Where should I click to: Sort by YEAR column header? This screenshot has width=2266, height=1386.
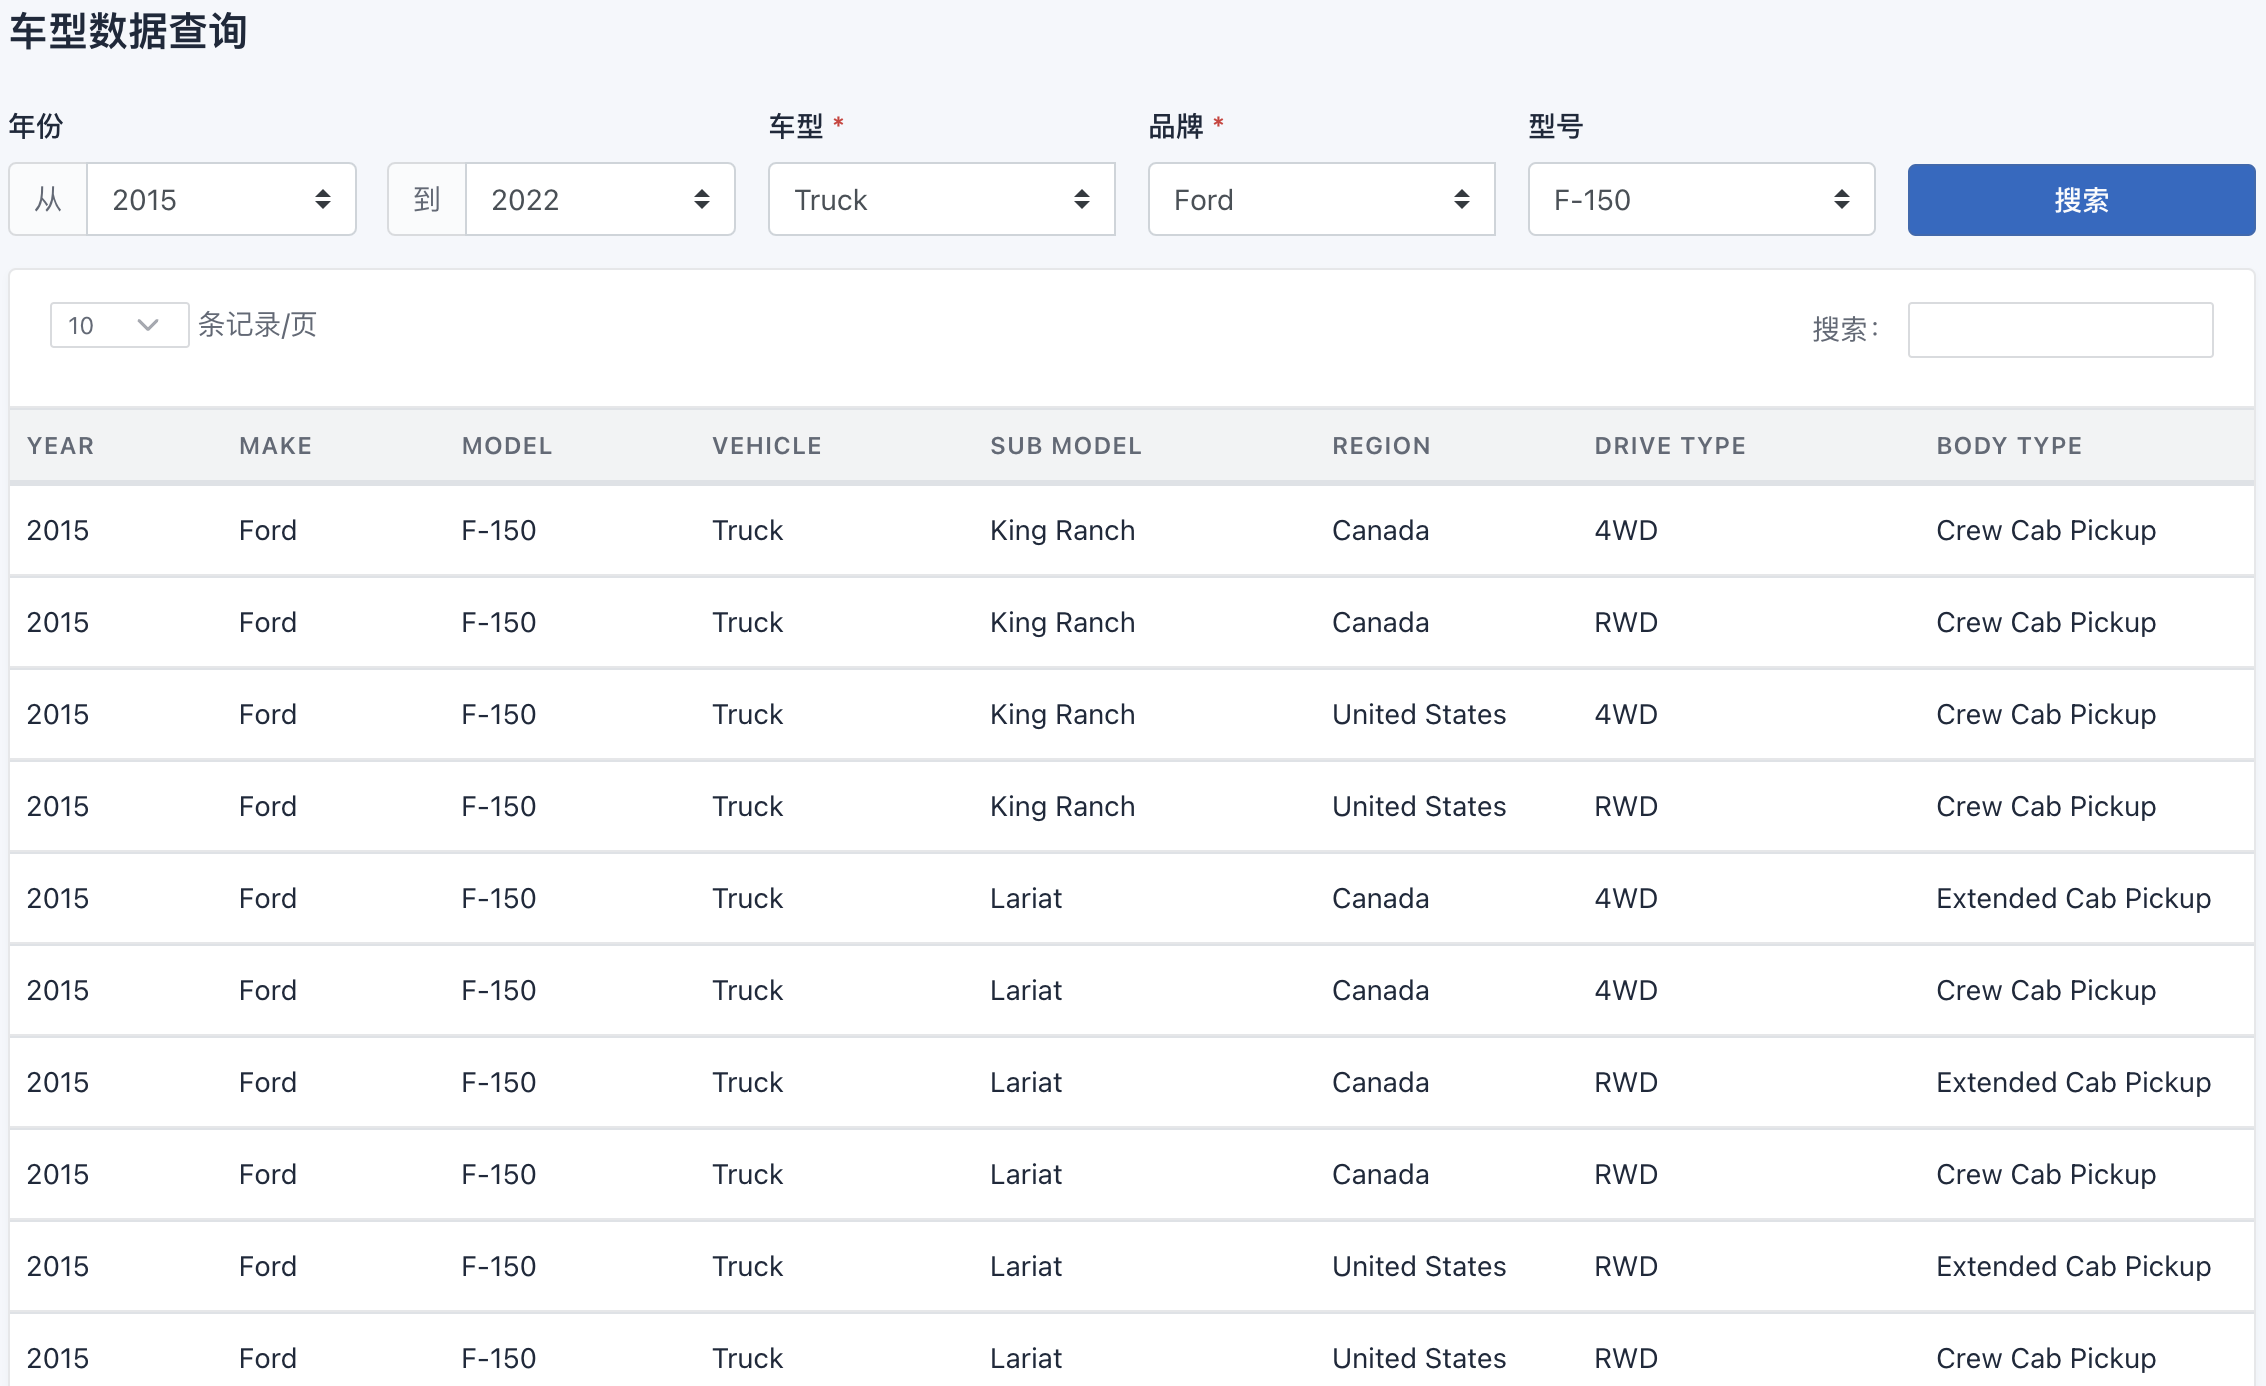pyautogui.click(x=58, y=445)
